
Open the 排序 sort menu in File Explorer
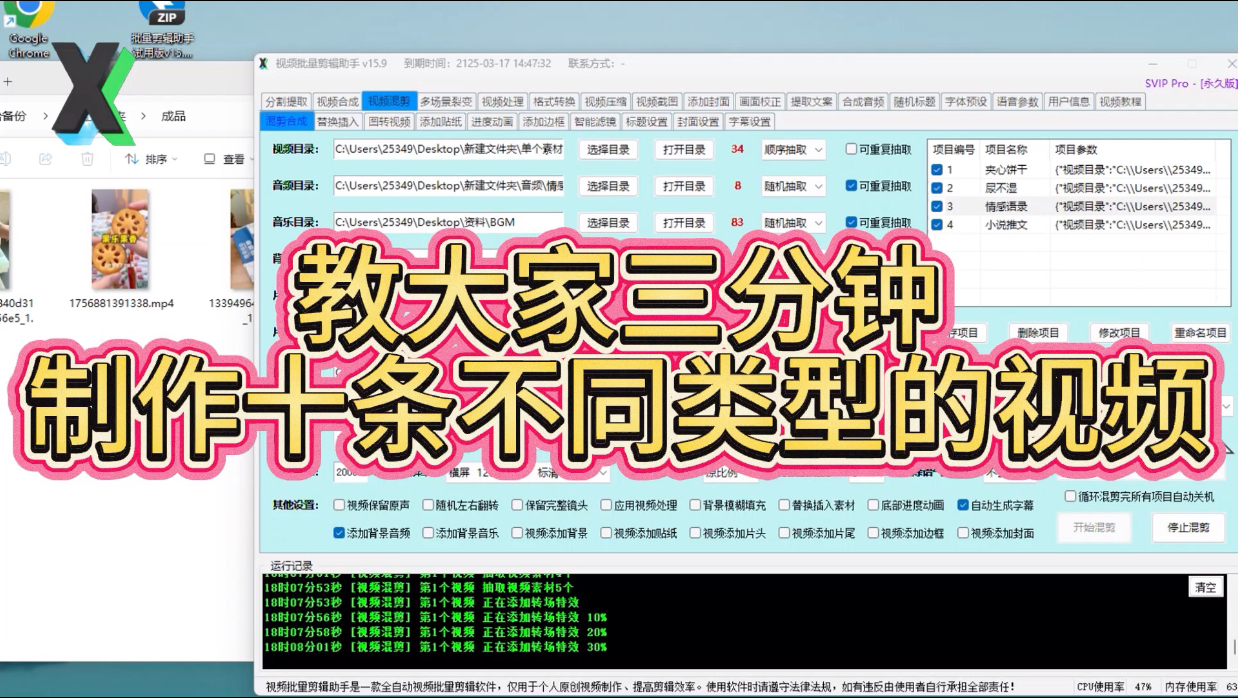point(151,159)
